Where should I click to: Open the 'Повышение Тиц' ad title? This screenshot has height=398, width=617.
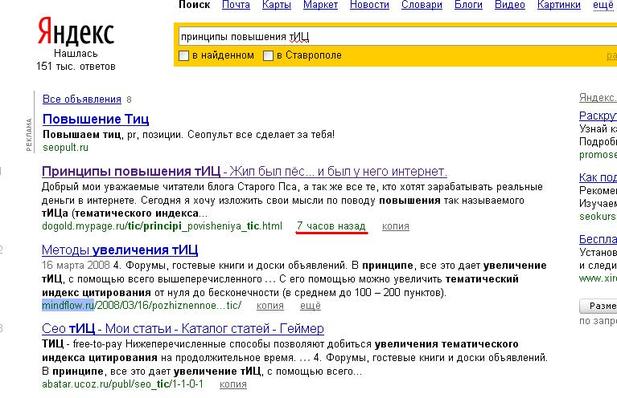[x=96, y=119]
